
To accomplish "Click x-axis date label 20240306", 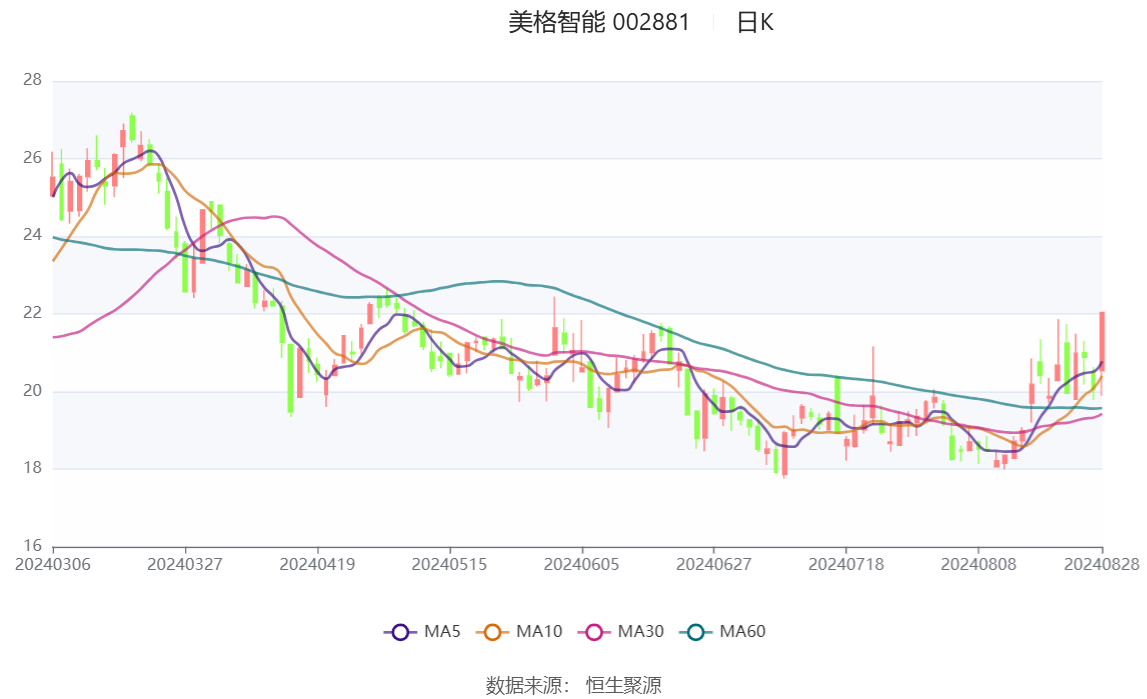I will click(x=53, y=564).
